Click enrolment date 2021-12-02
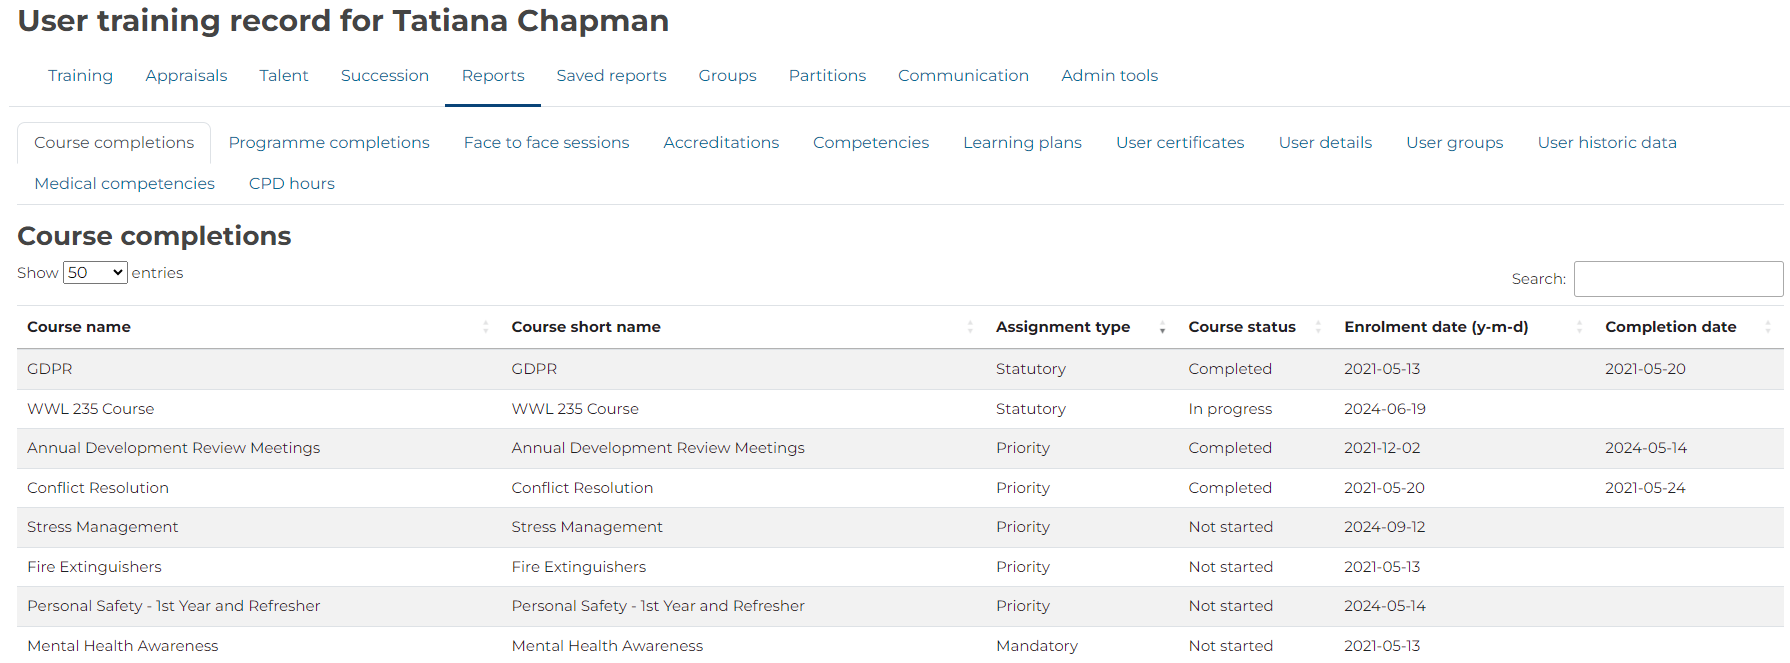The image size is (1790, 663). coord(1382,448)
